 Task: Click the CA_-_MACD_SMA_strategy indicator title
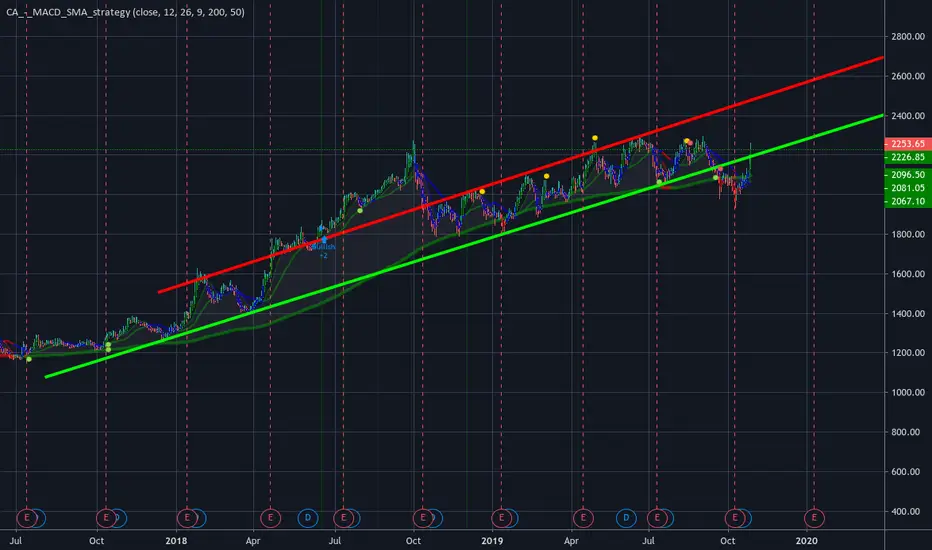tap(125, 12)
